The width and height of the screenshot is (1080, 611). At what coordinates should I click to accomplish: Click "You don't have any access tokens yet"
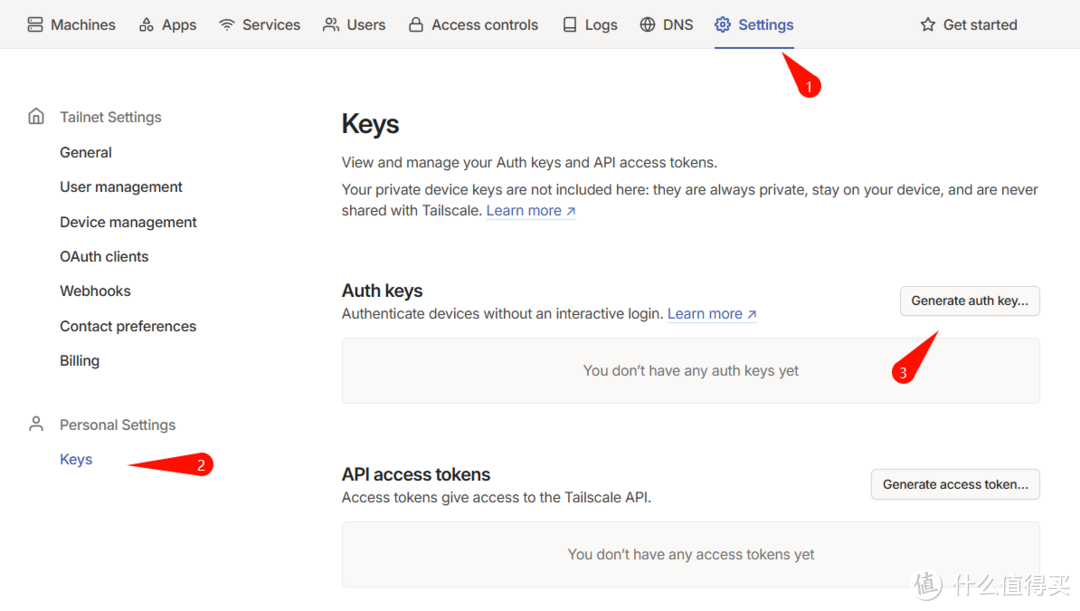pyautogui.click(x=691, y=555)
